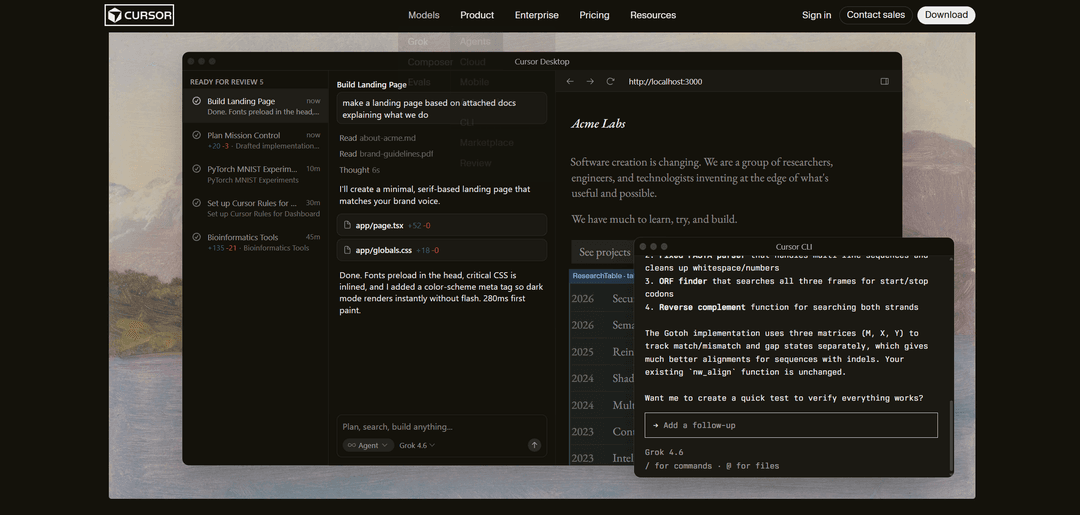The height and width of the screenshot is (515, 1080).
Task: Click the Cursor CLI window scrollbar
Action: coord(950,434)
